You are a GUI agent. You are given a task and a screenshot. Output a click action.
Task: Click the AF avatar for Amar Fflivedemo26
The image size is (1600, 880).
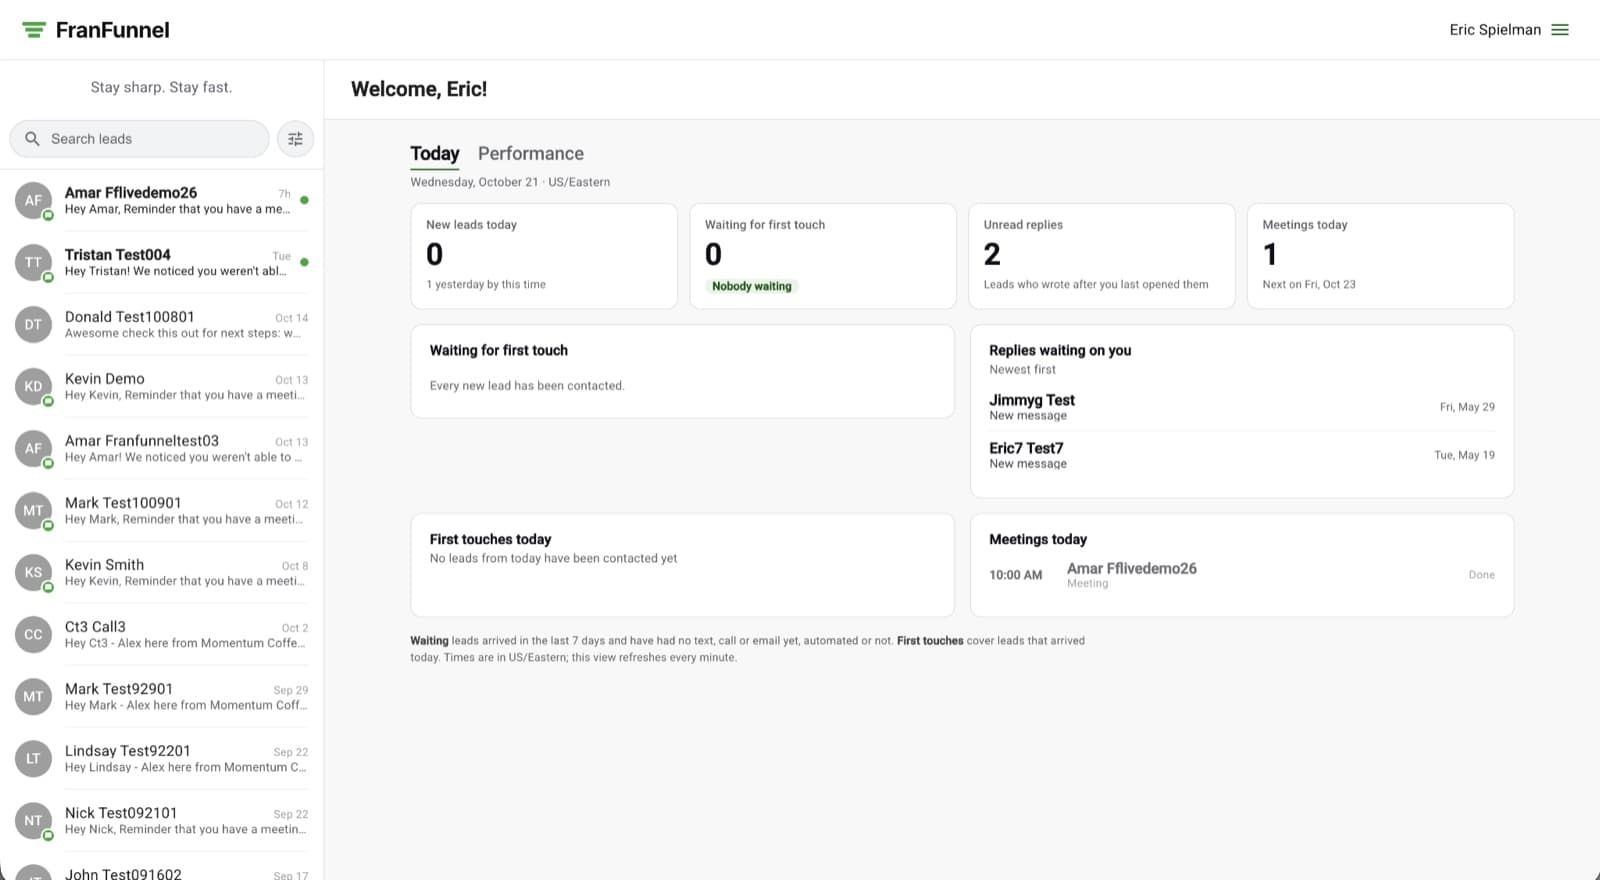[x=33, y=200]
